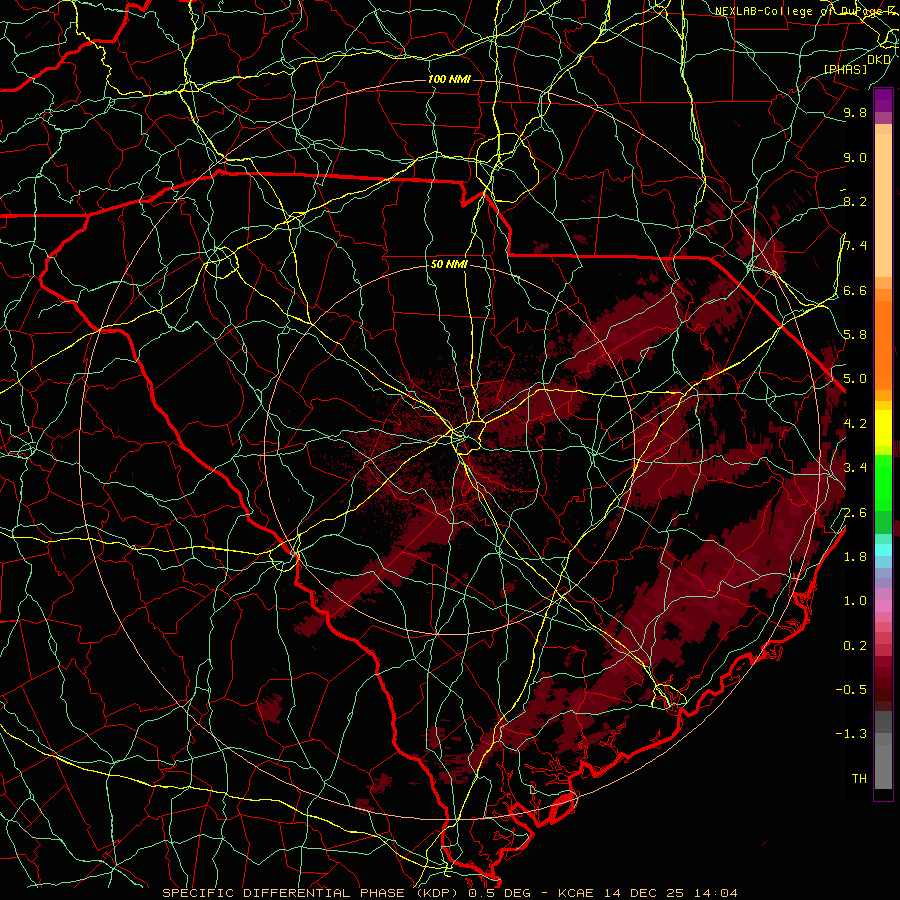Select the 7.4 value on the color scale

tap(855, 246)
